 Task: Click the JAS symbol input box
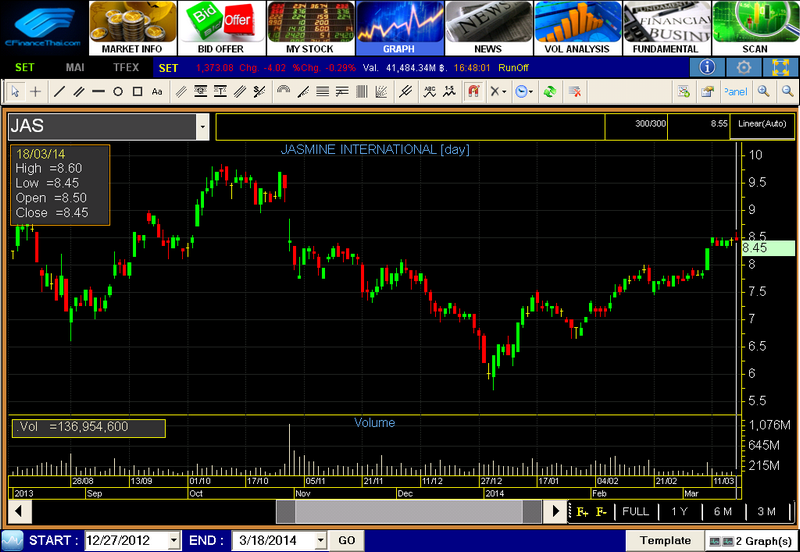(102, 127)
